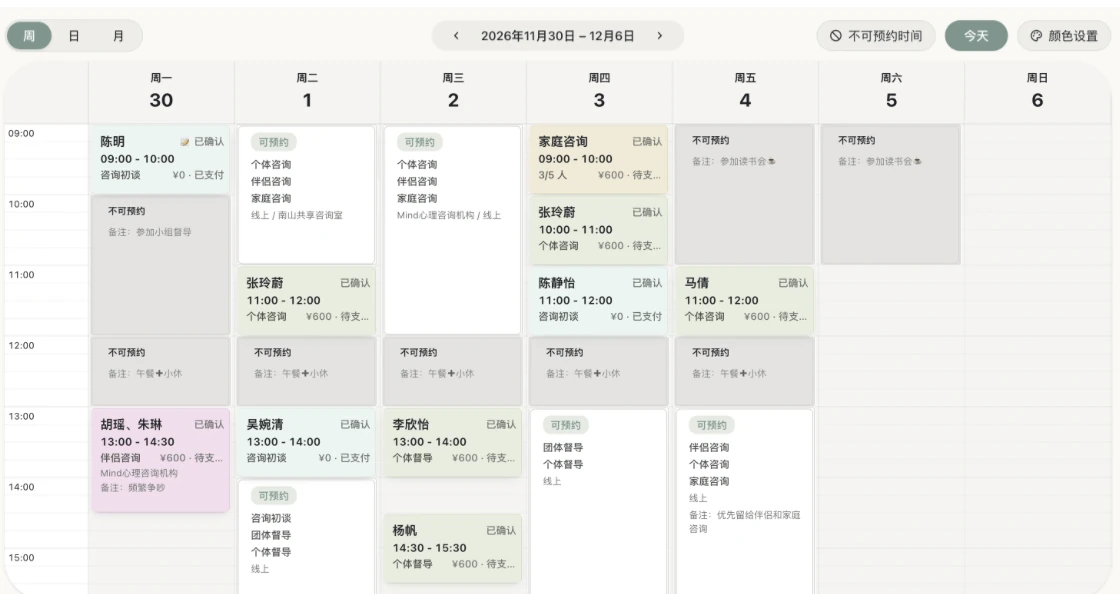The image size is (1120, 594).
Task: Open Saturday 不可预约 参加读书会 block
Action: [891, 195]
